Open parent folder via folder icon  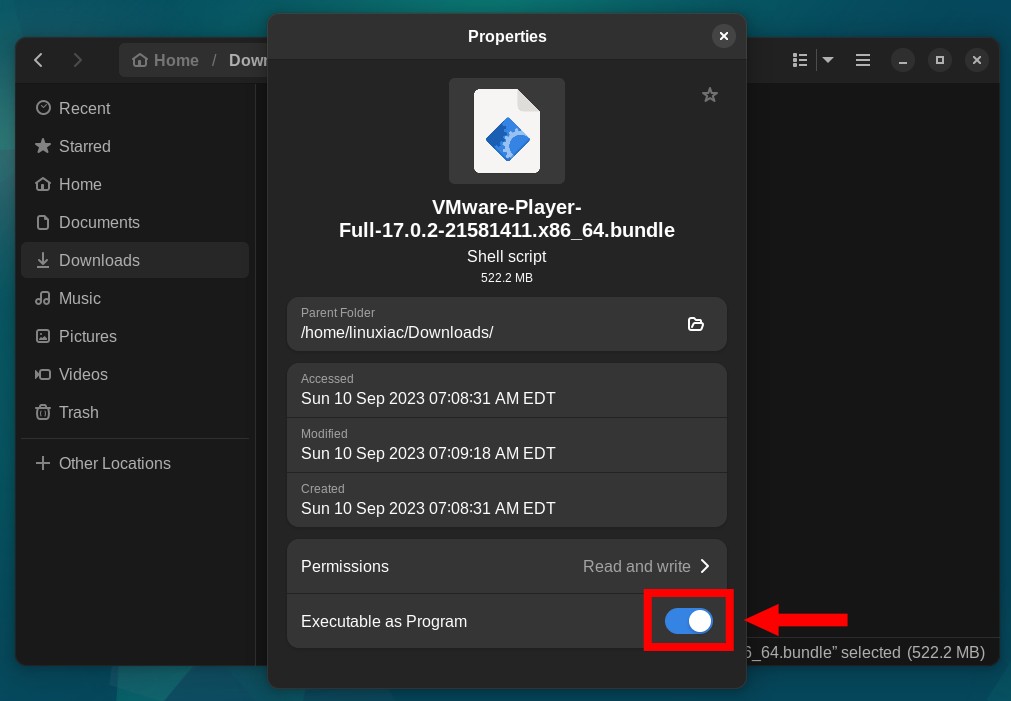[x=695, y=324]
